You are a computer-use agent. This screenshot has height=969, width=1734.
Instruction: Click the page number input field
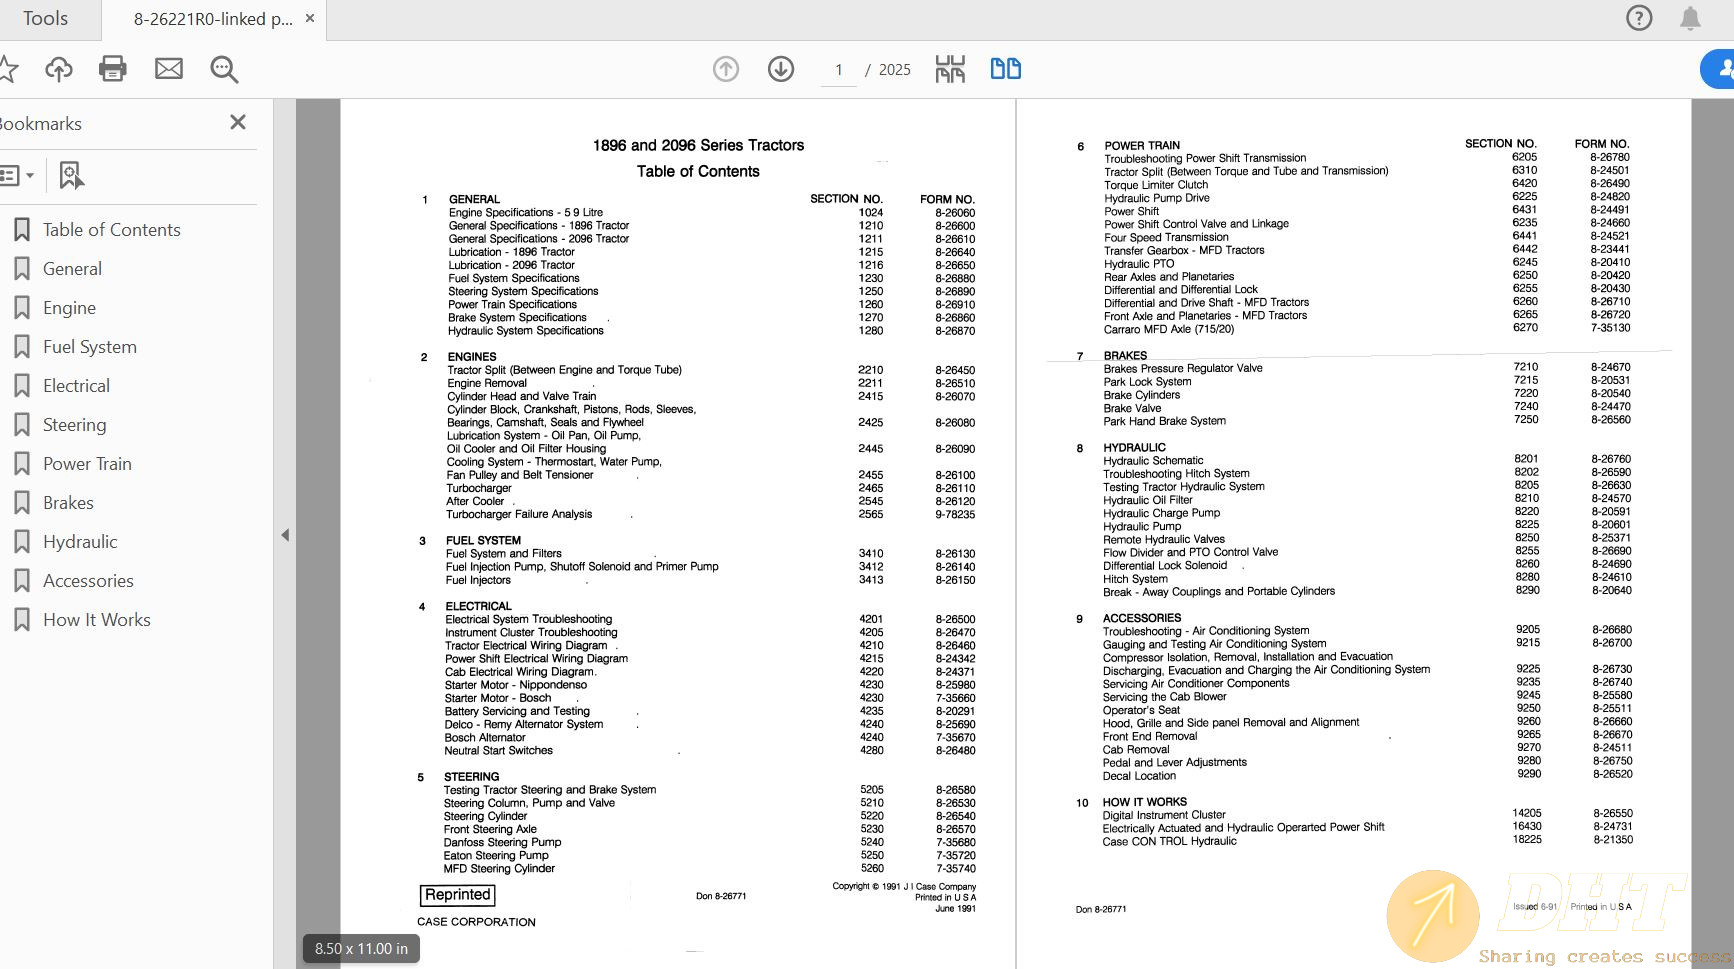click(x=838, y=68)
